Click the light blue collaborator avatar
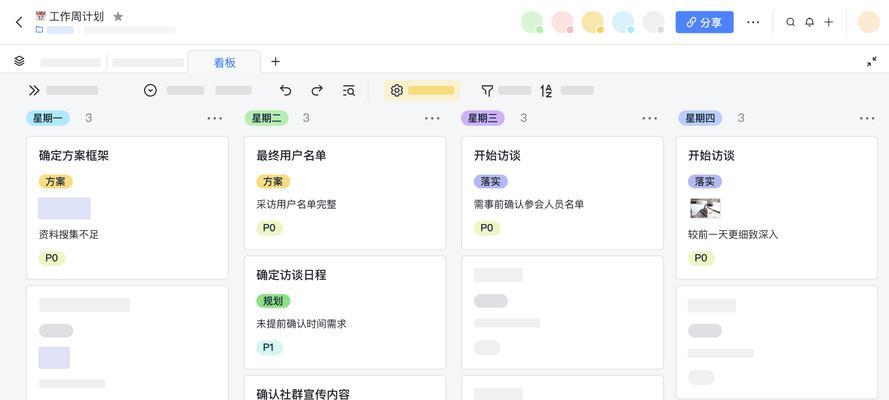 [x=623, y=22]
